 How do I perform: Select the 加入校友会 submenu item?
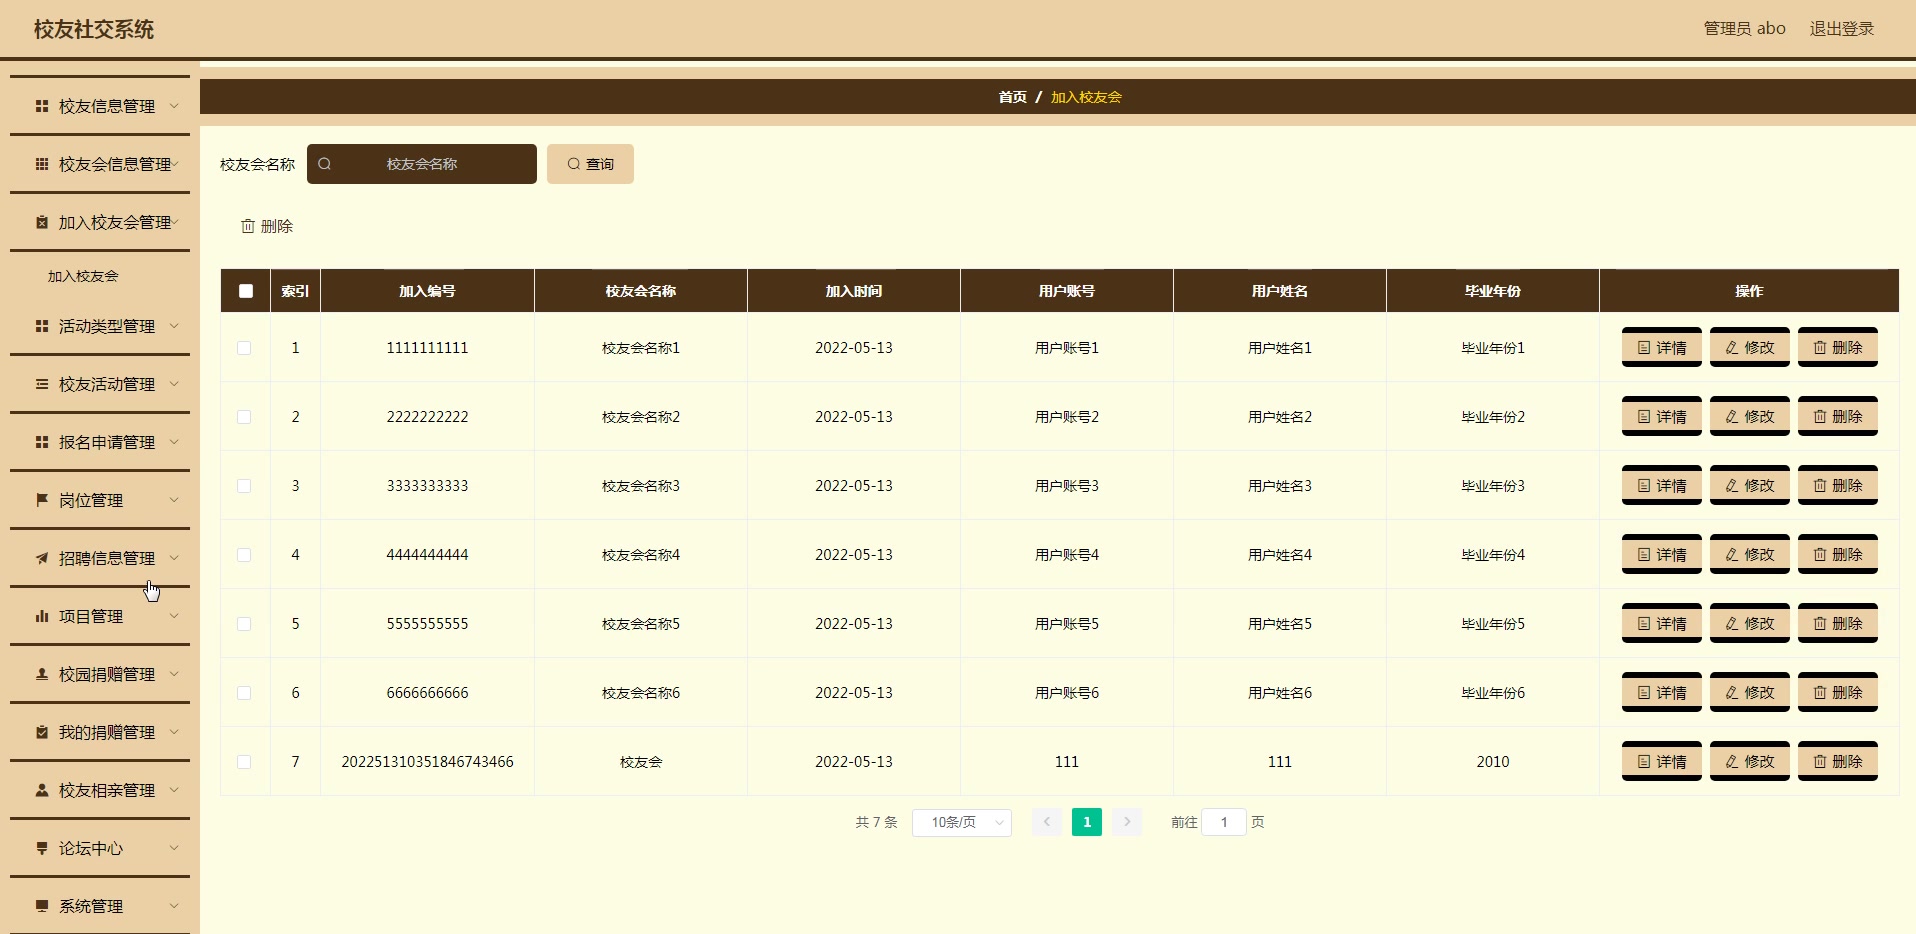point(82,276)
